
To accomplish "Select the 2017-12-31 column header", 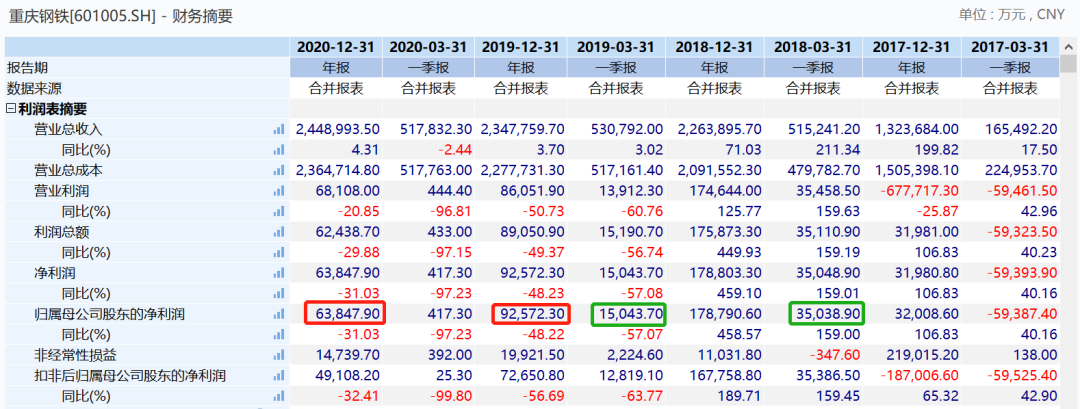I will (x=912, y=48).
